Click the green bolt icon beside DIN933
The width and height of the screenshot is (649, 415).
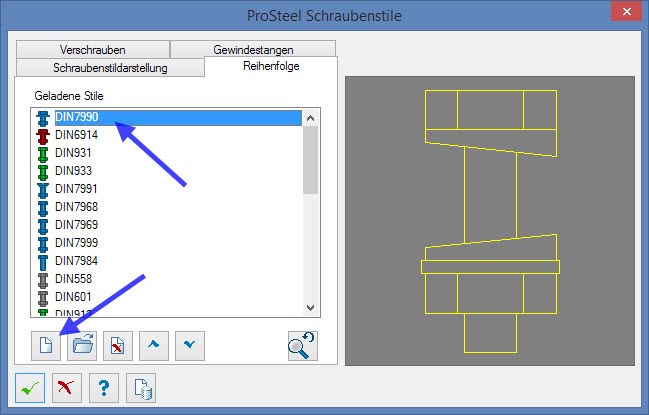(x=43, y=172)
